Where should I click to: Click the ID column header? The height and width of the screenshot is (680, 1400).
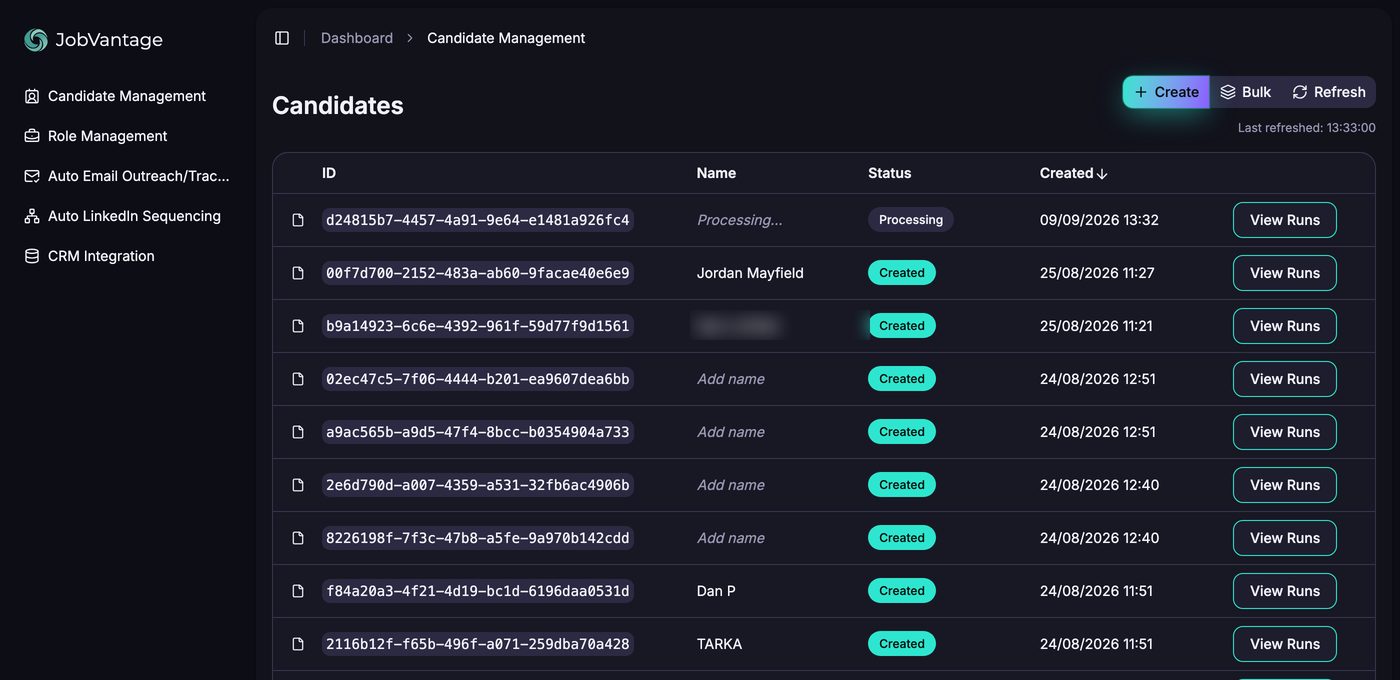(x=329, y=173)
